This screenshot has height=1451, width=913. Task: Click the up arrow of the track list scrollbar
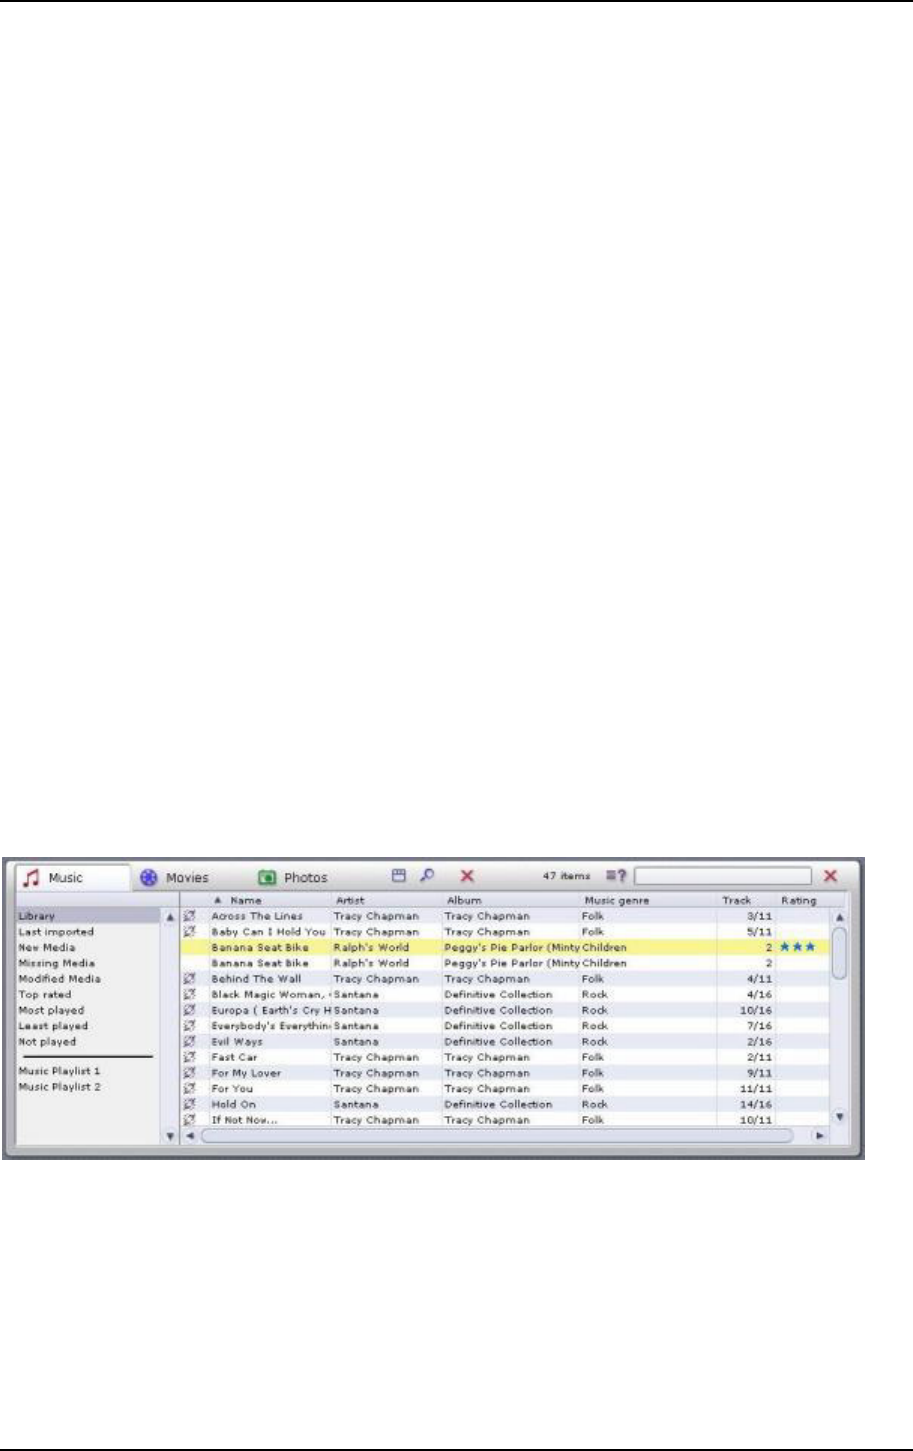(x=840, y=917)
